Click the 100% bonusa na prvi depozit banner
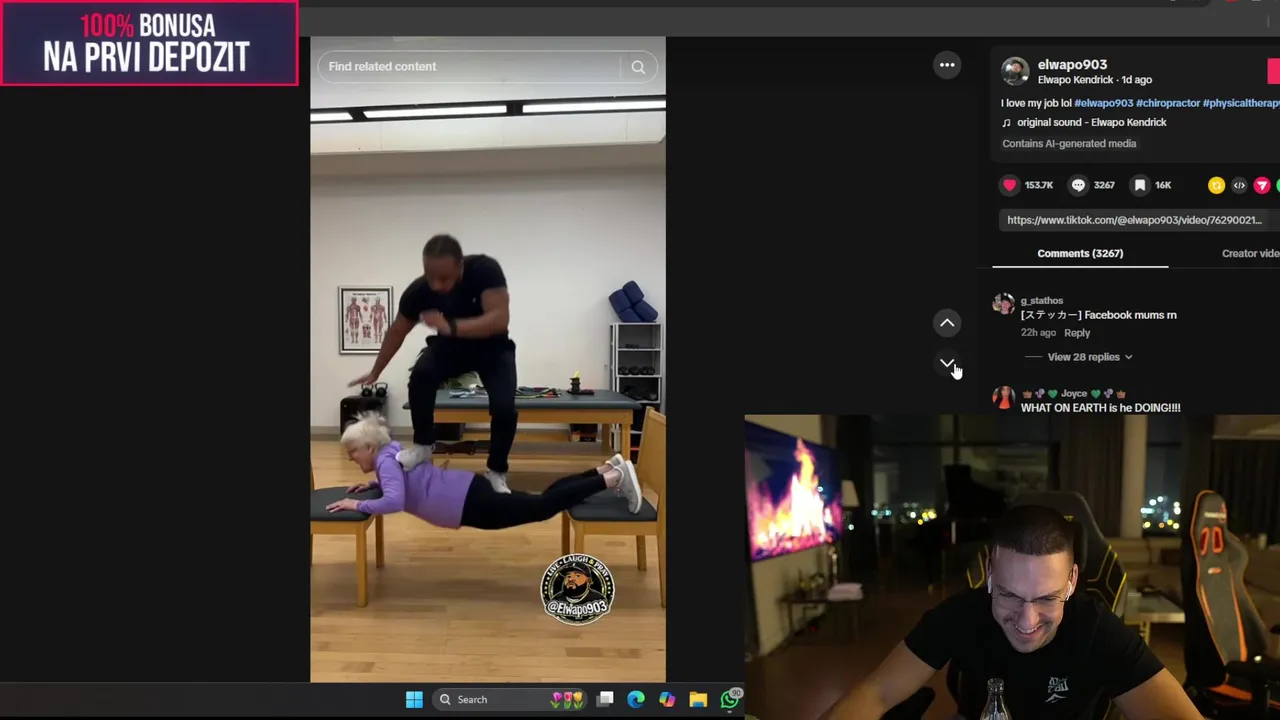This screenshot has height=720, width=1280. pyautogui.click(x=148, y=43)
